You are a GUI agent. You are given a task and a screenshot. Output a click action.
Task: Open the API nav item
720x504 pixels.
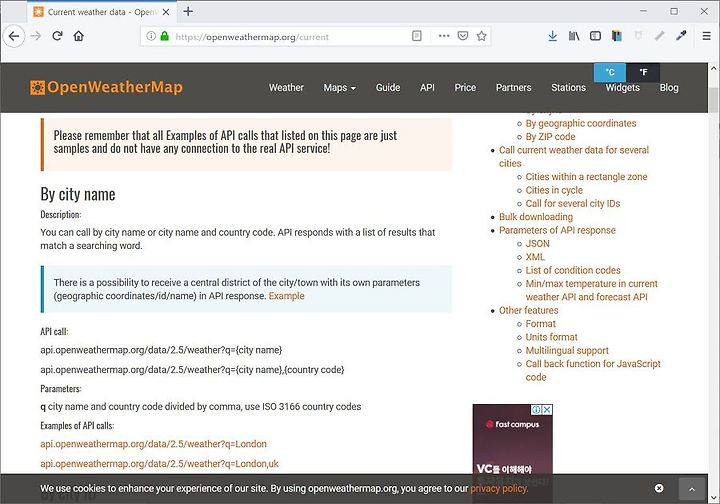coord(427,88)
